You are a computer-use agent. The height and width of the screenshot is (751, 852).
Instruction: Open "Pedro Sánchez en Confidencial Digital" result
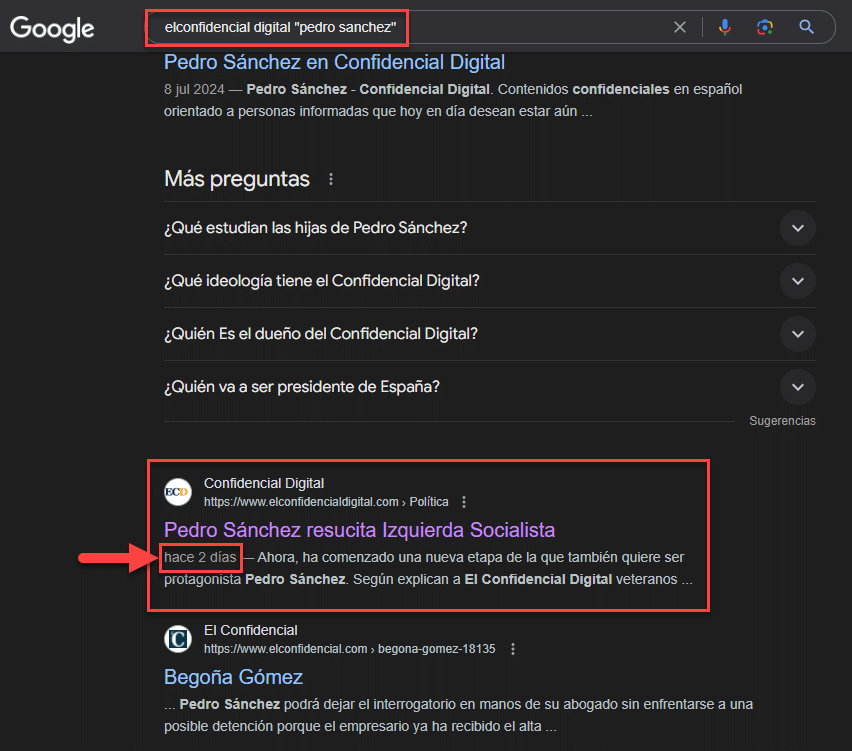[x=334, y=62]
